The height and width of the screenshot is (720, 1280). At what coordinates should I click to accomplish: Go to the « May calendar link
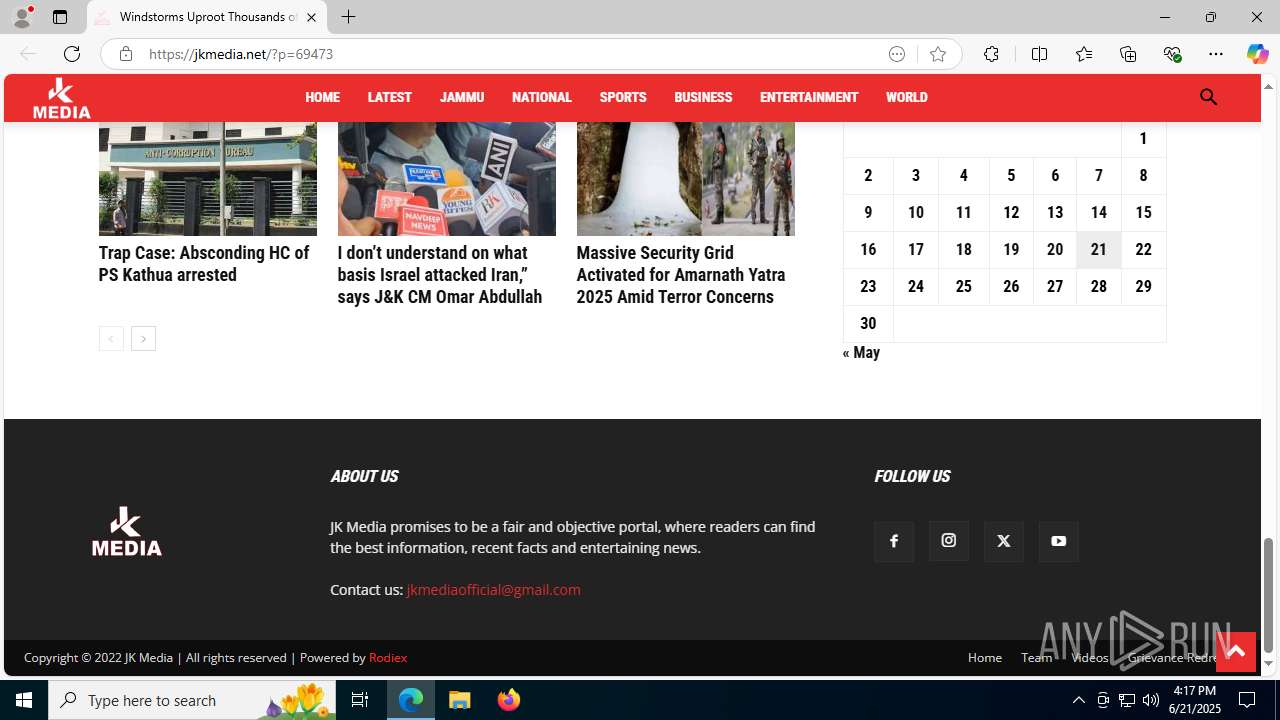pos(861,353)
